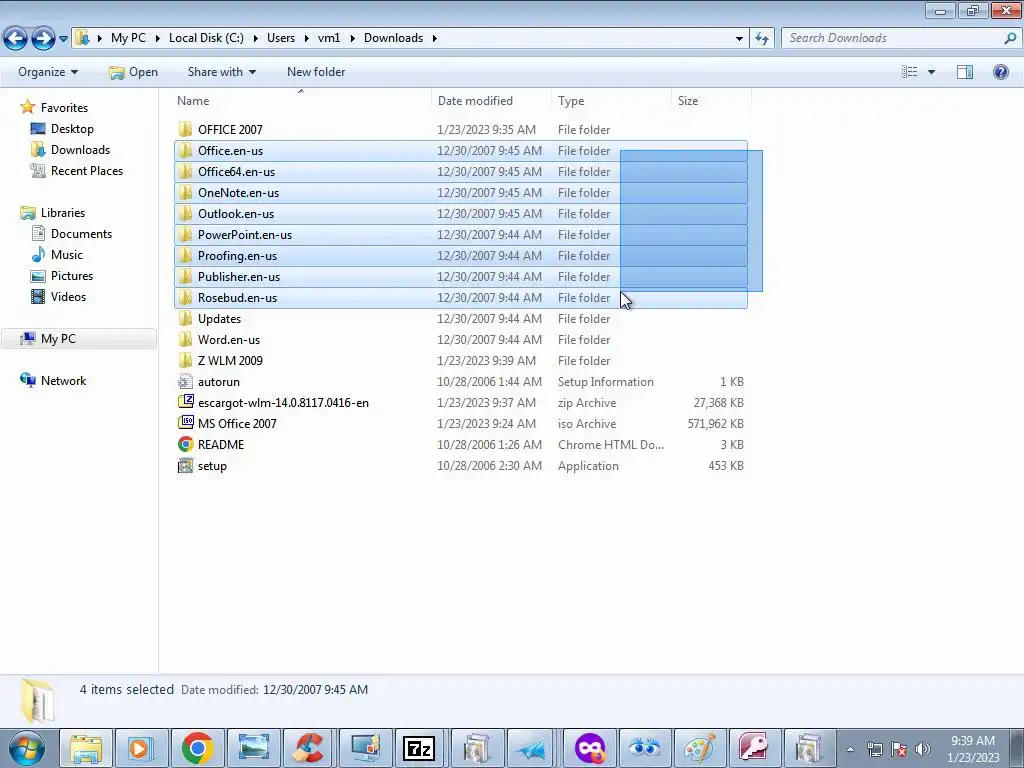Go forward with the Forward arrow button
The image size is (1024, 768).
point(44,38)
